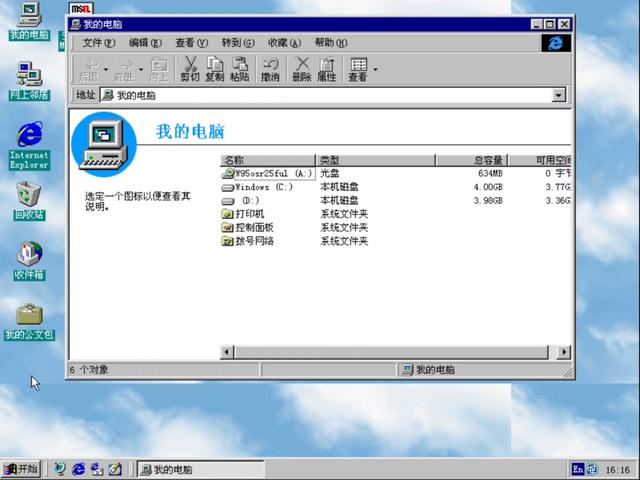
Task: Click the En language indicator in tray
Action: (x=578, y=469)
